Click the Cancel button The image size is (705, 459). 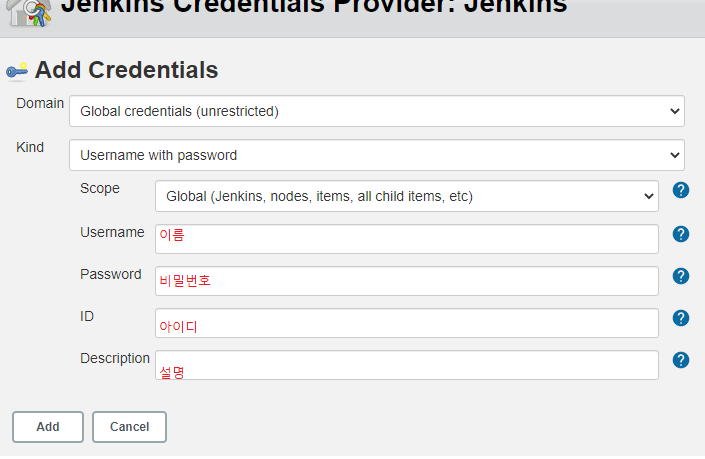(129, 427)
